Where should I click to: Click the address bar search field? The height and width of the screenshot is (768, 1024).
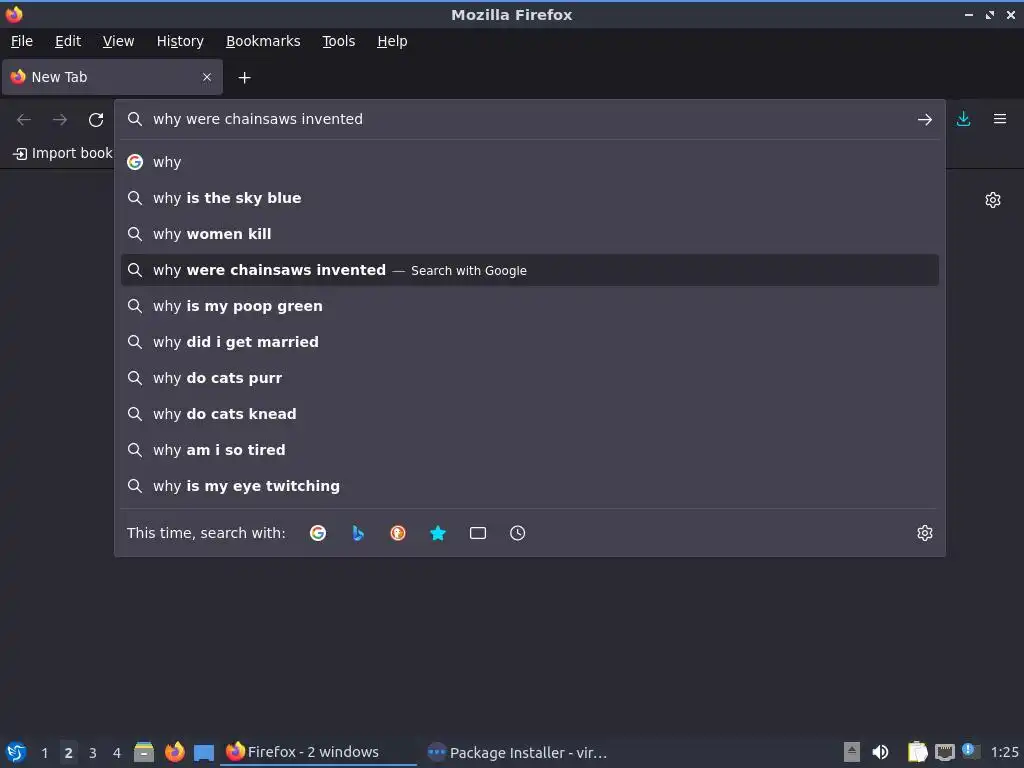pos(529,120)
